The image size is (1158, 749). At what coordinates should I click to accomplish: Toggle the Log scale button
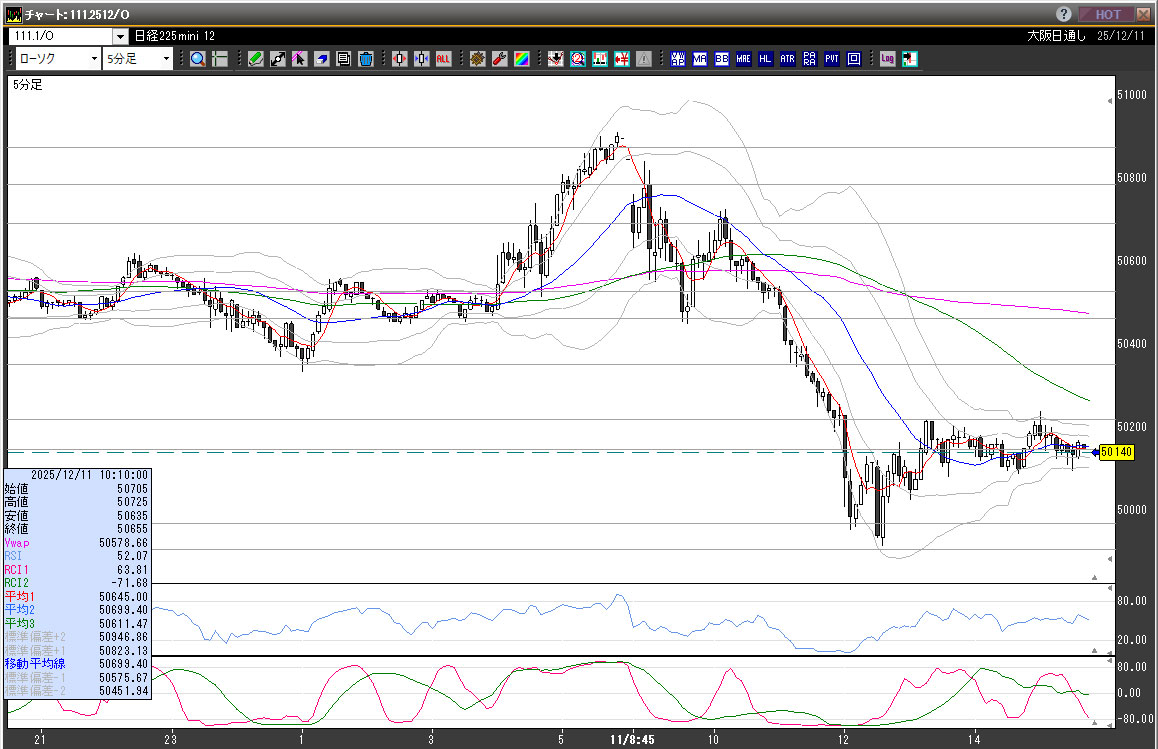click(887, 59)
